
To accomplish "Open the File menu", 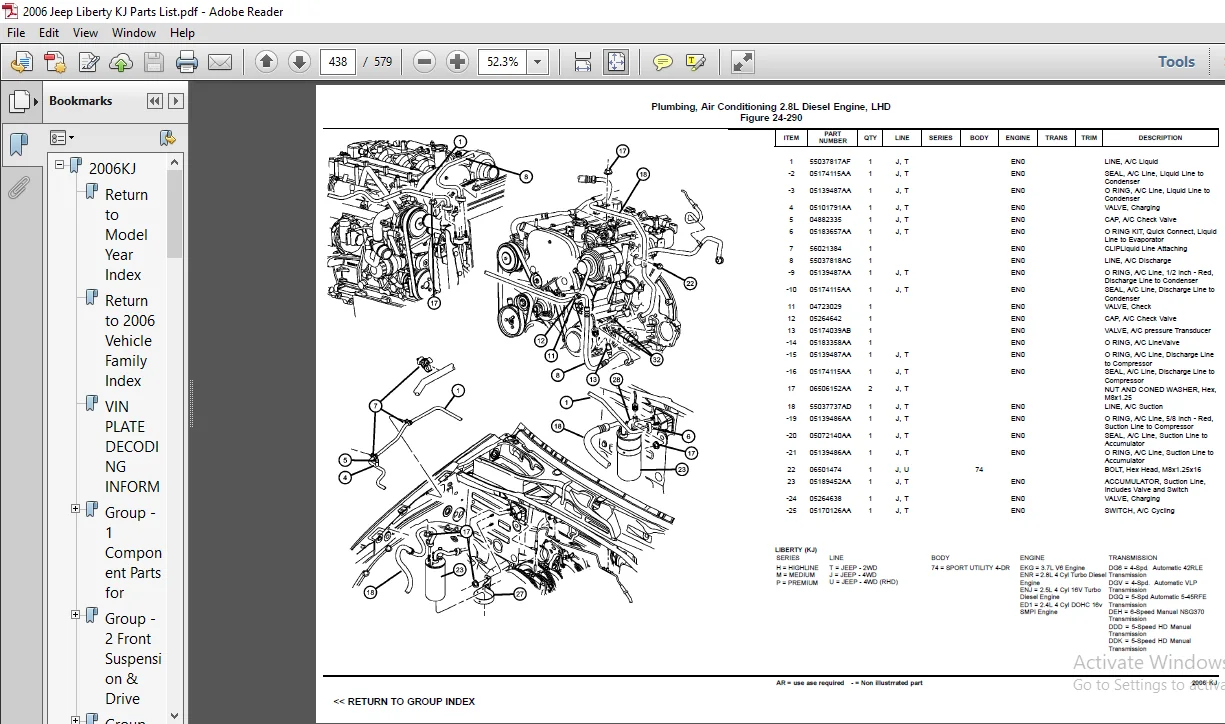I will 16,33.
